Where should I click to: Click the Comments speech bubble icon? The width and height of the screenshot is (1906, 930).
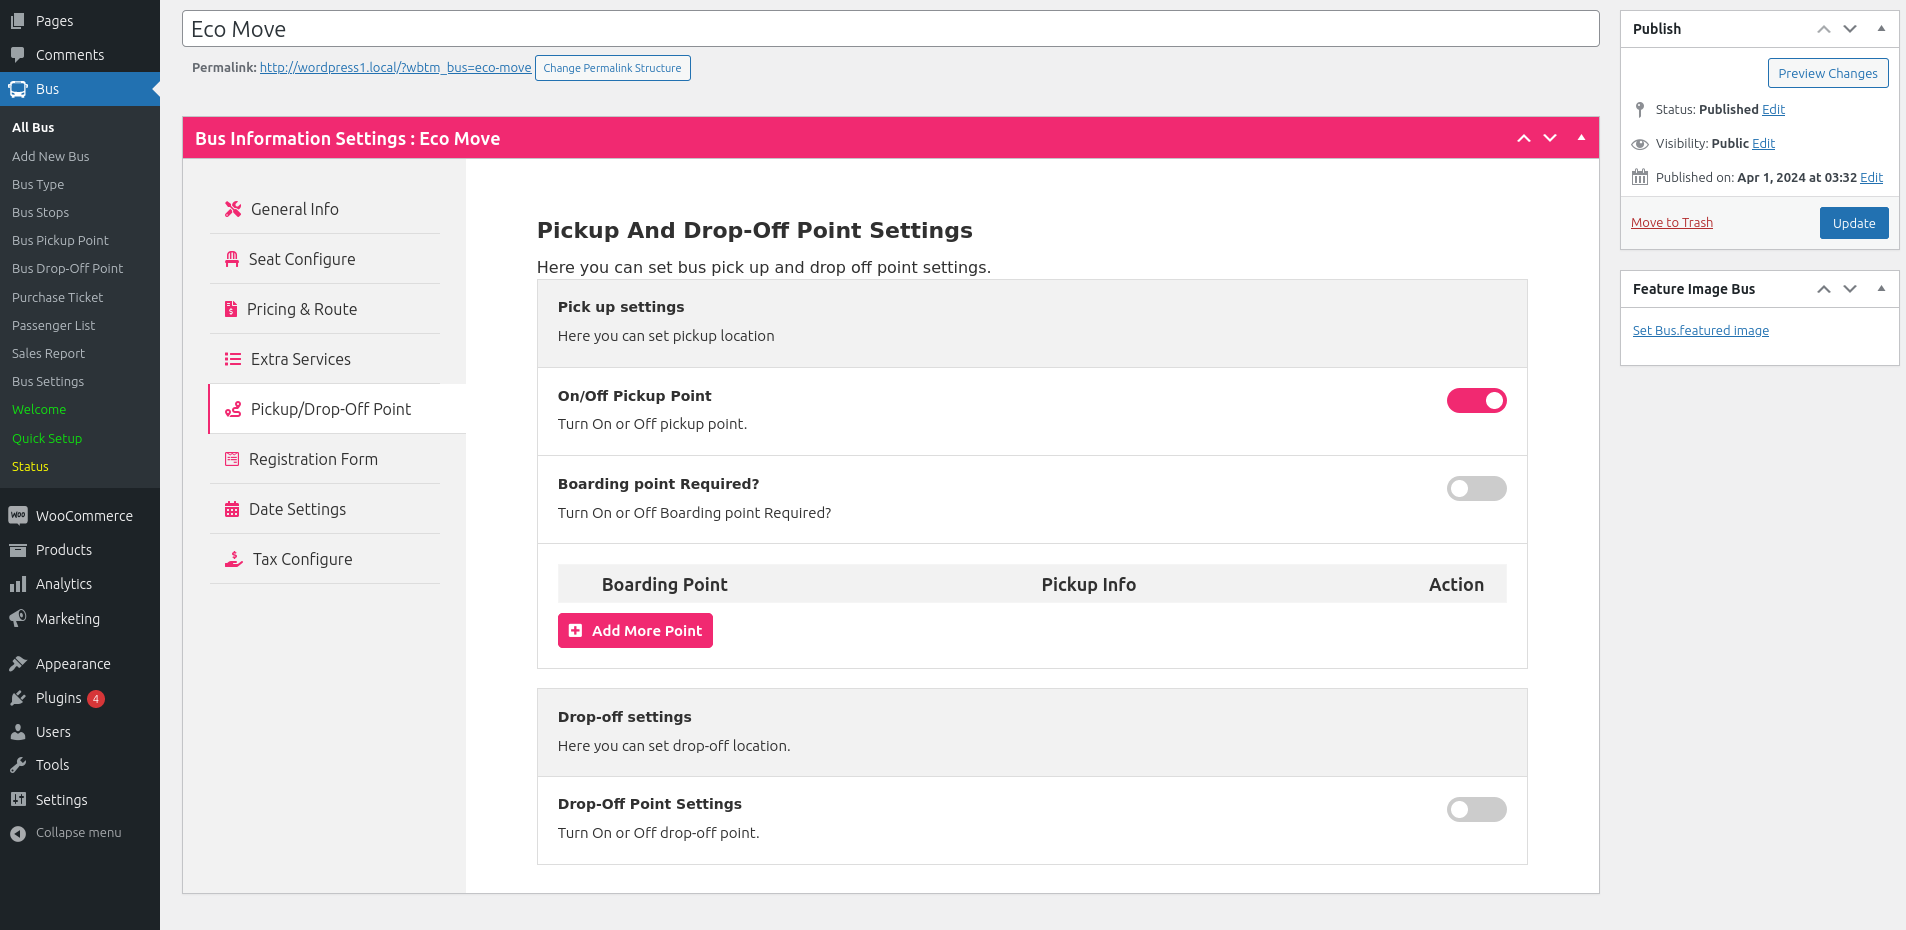[x=18, y=54]
